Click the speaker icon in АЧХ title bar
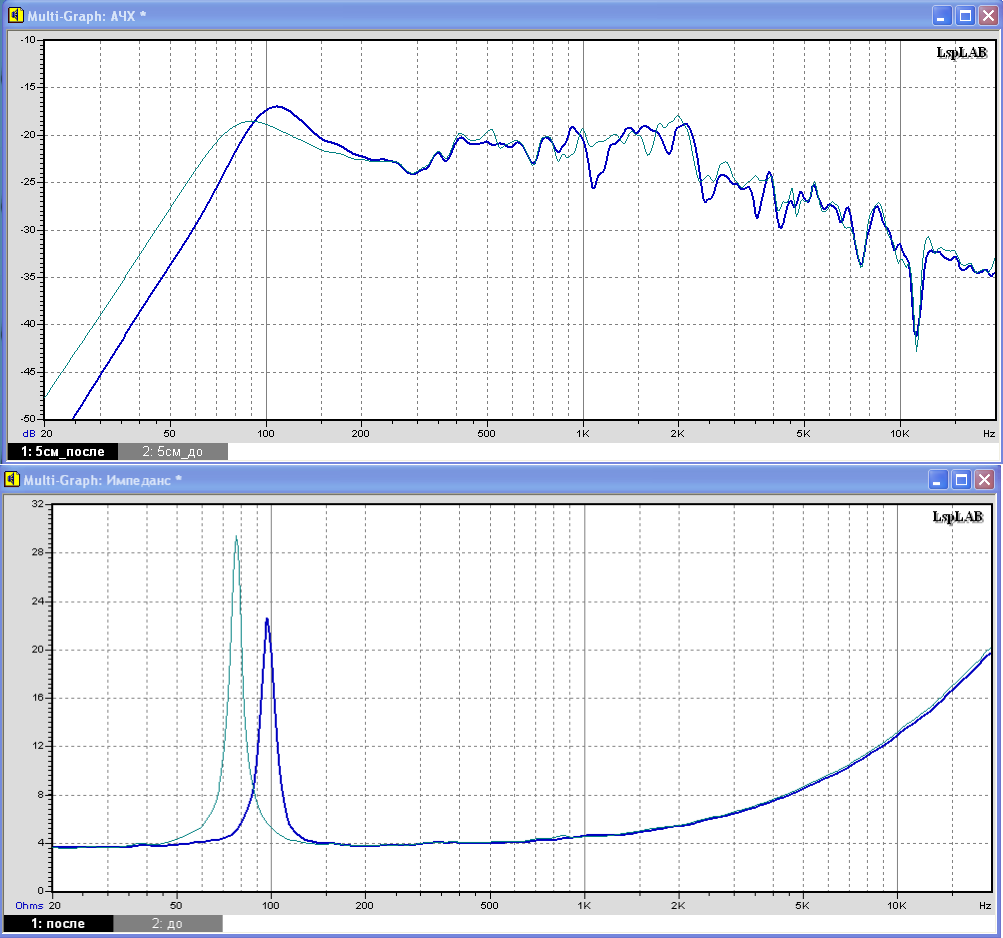The width and height of the screenshot is (1003, 938). pos(15,15)
